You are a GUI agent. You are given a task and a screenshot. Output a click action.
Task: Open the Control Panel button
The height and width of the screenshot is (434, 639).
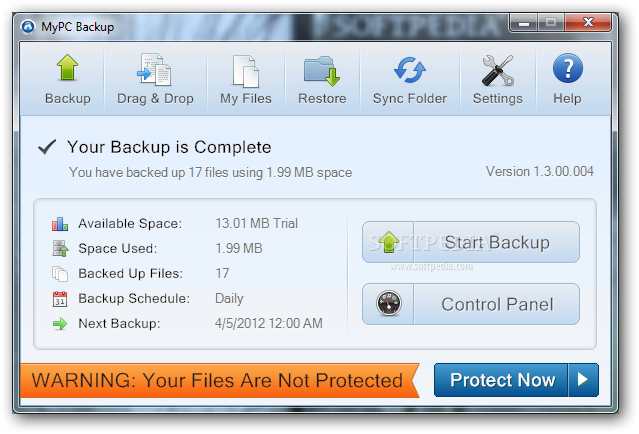470,304
